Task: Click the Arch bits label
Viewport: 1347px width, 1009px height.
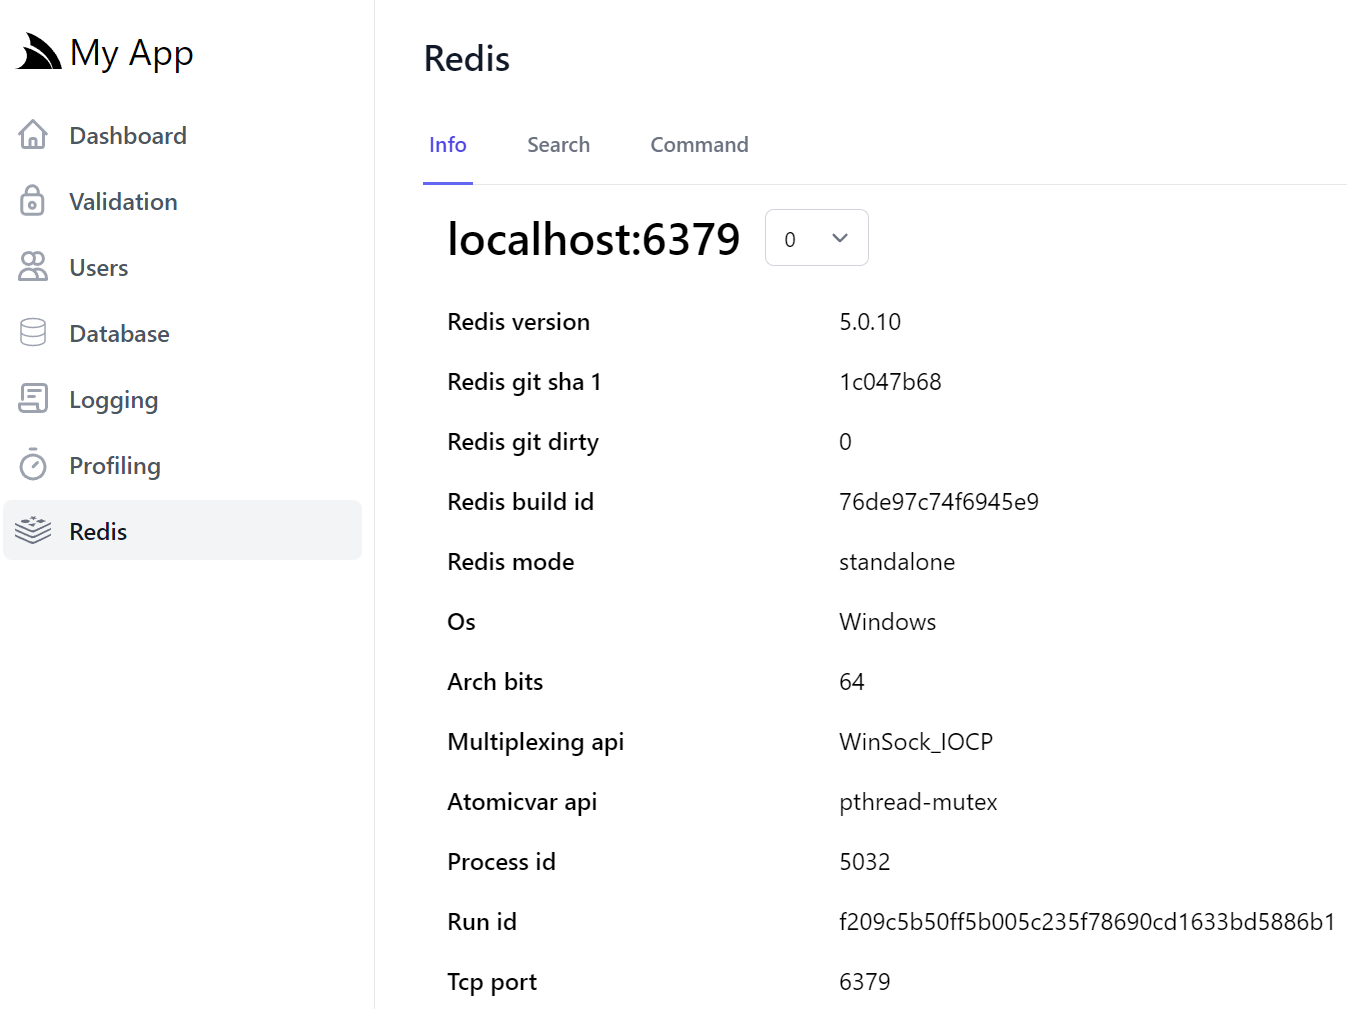Action: pyautogui.click(x=495, y=682)
